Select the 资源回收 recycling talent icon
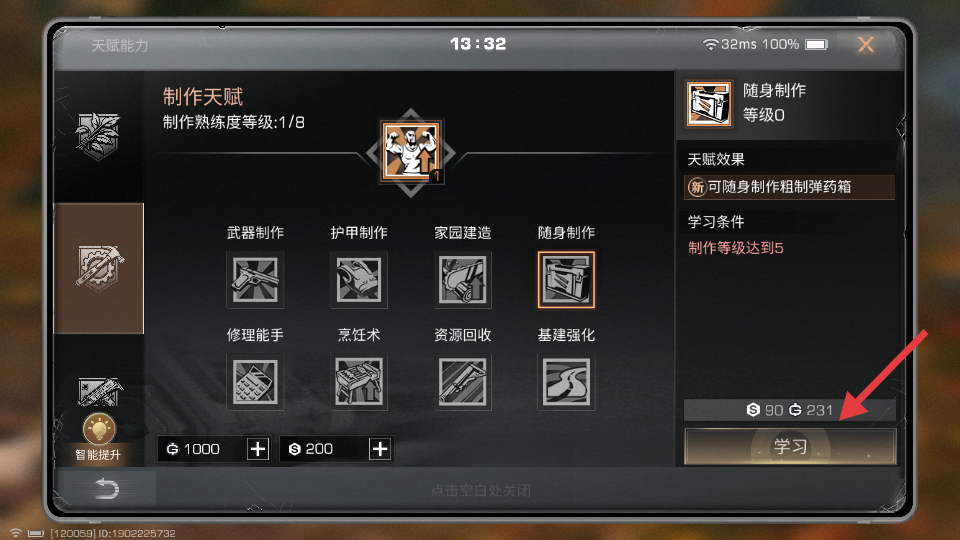This screenshot has width=960, height=540. coord(462,382)
